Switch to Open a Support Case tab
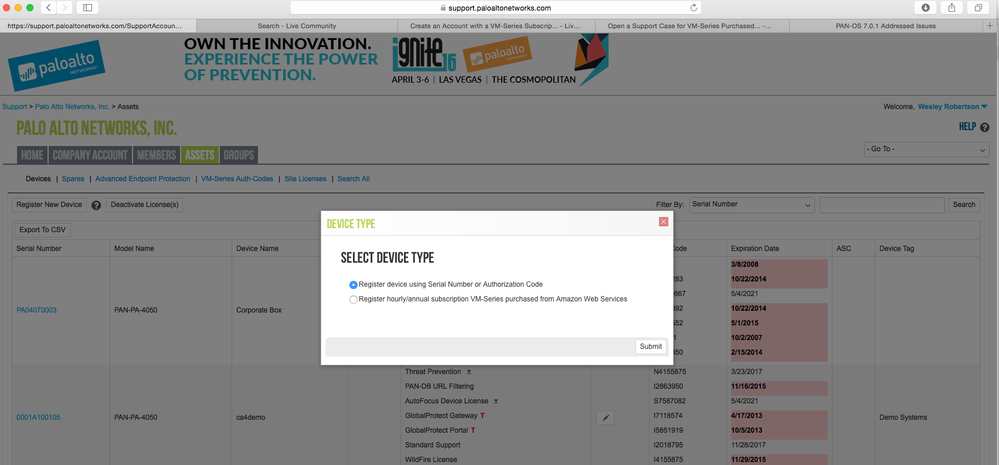Image resolution: width=999 pixels, height=465 pixels. click(691, 26)
